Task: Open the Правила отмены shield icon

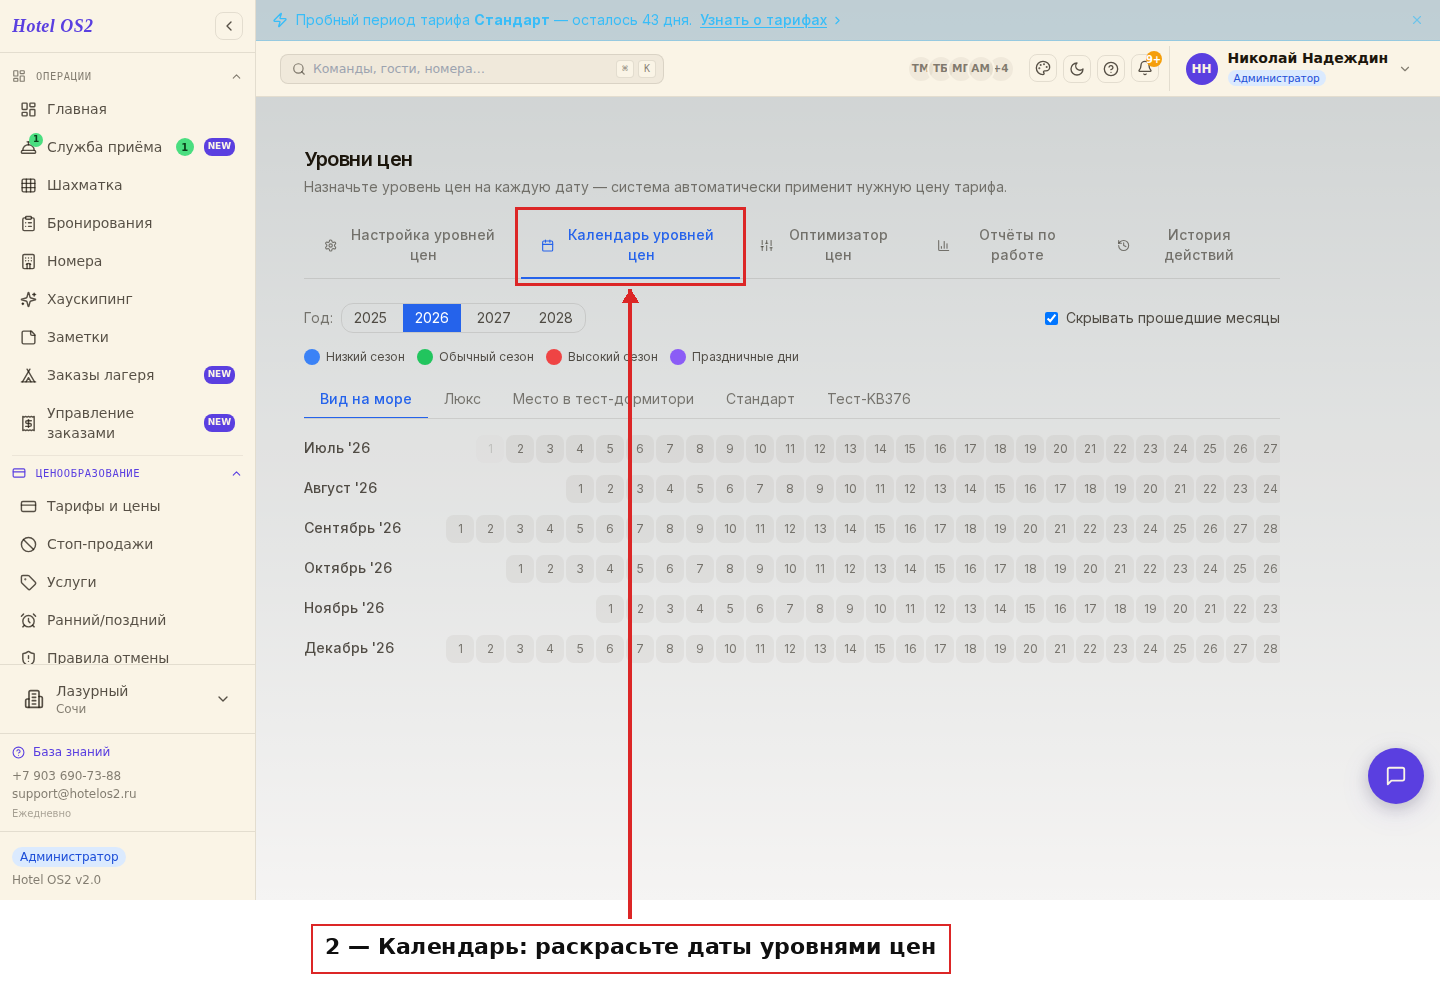Action: [29, 658]
